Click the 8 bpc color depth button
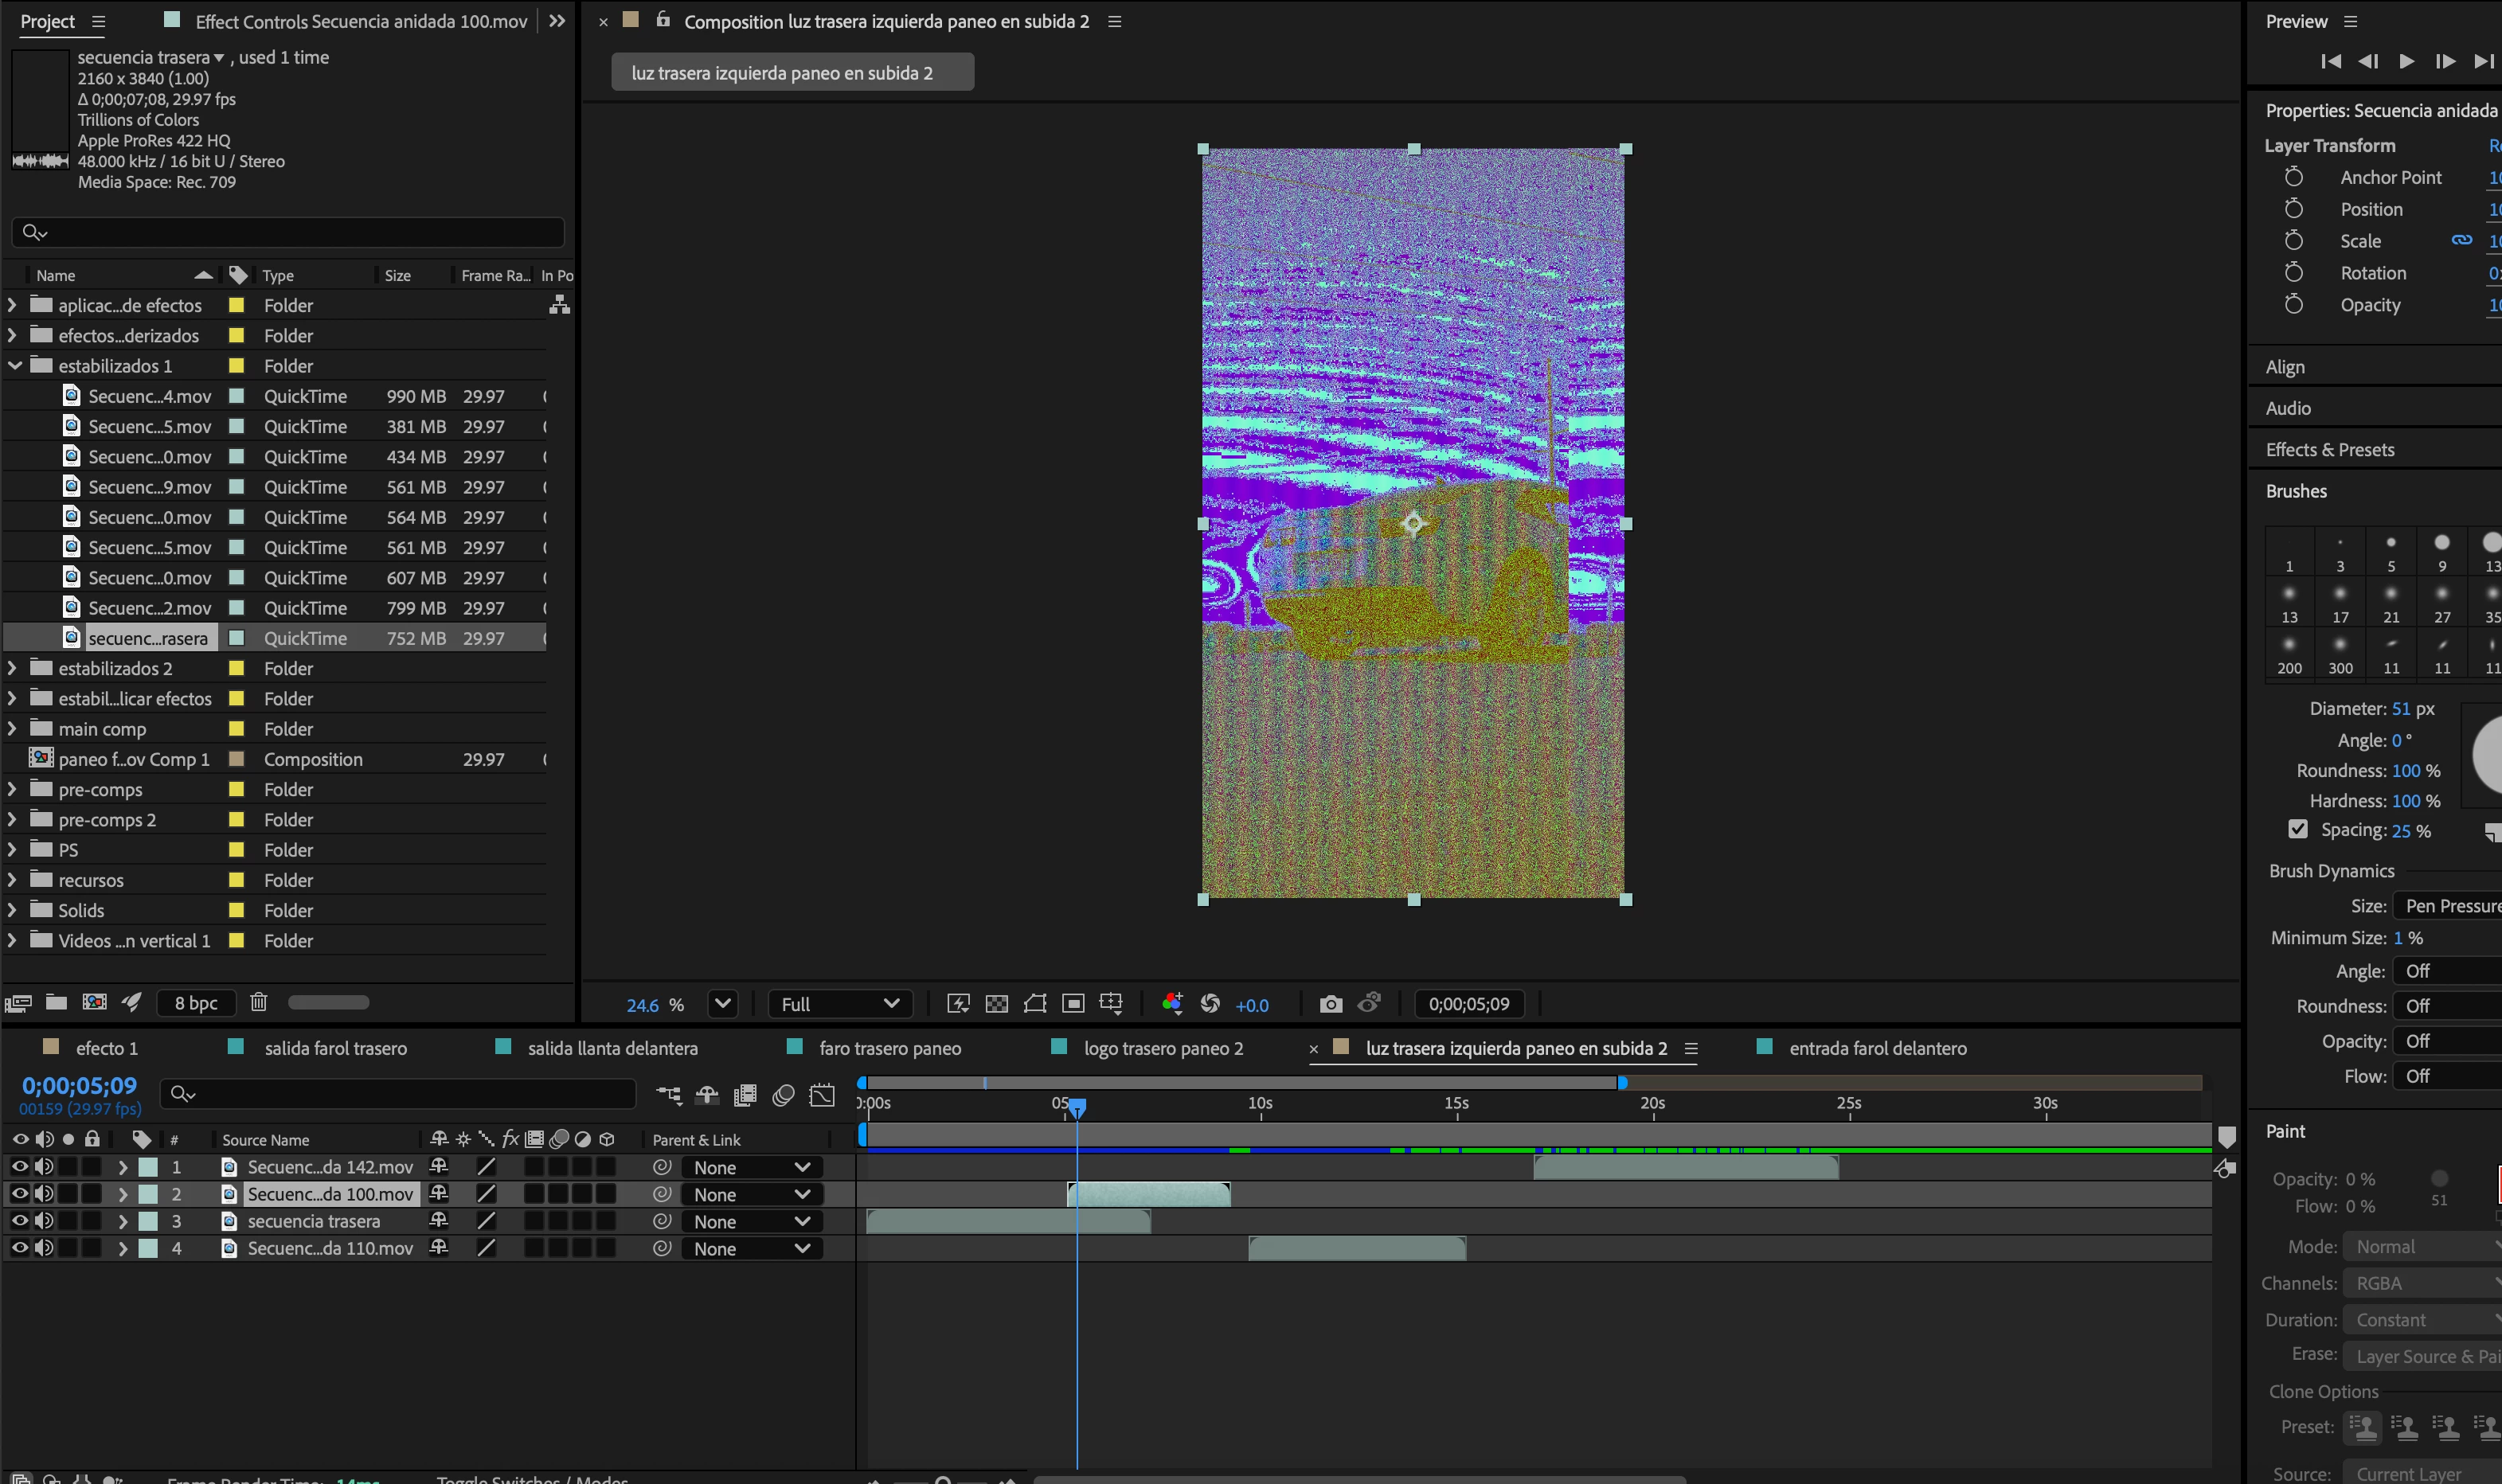This screenshot has height=1484, width=2502. tap(196, 1003)
